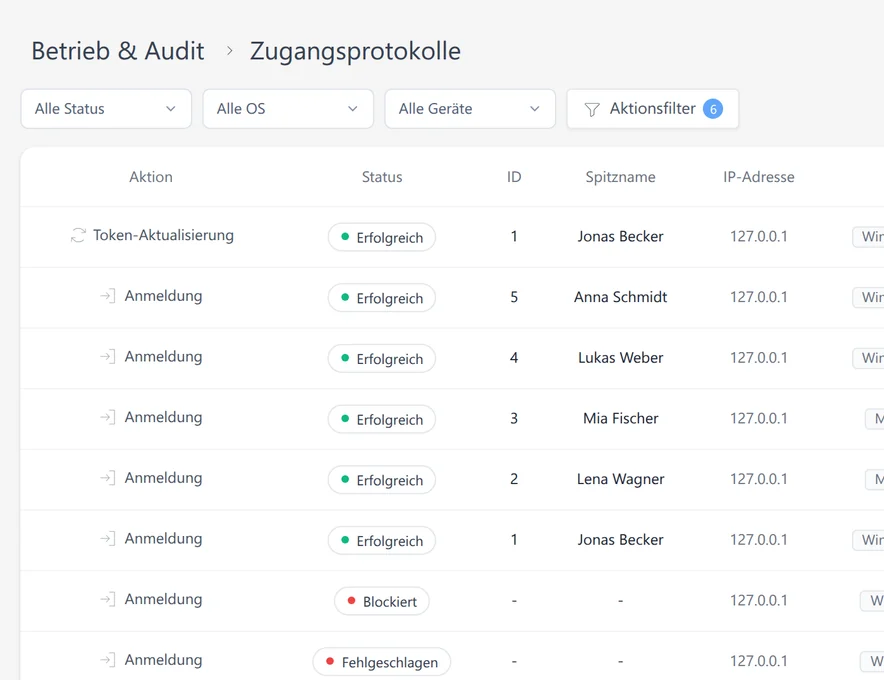Click the login icon in the Blockiert row
Image resolution: width=884 pixels, height=680 pixels.
[x=108, y=599]
